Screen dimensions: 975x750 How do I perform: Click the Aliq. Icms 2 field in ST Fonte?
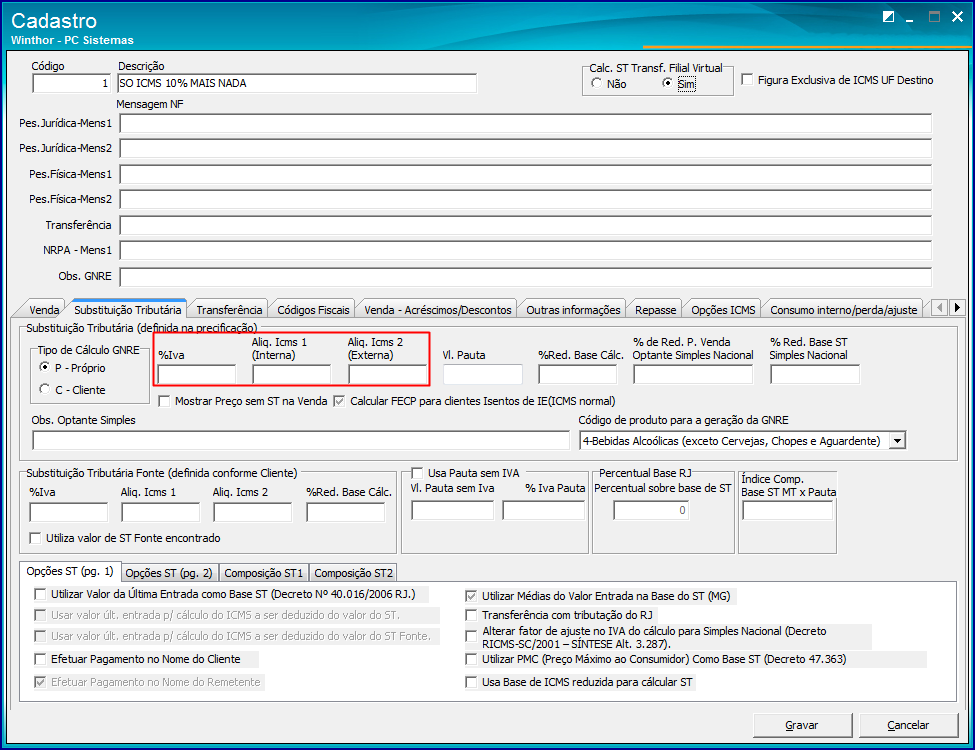252,512
